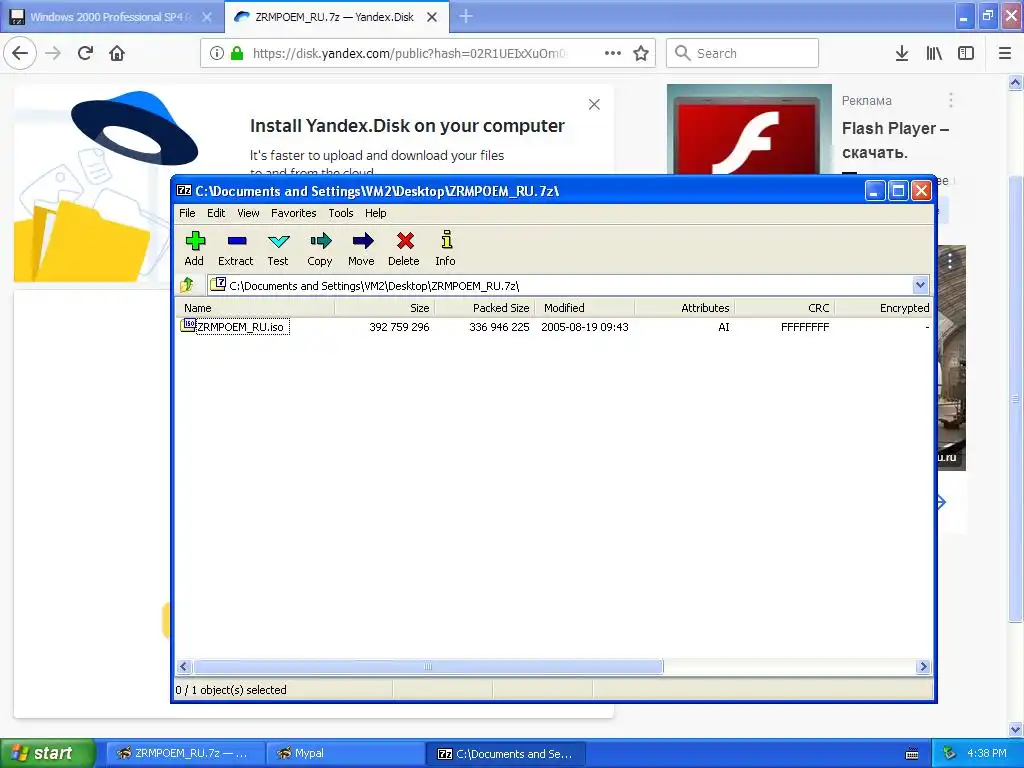1024x768 pixels.
Task: Open browser Downloads panel
Action: point(902,53)
